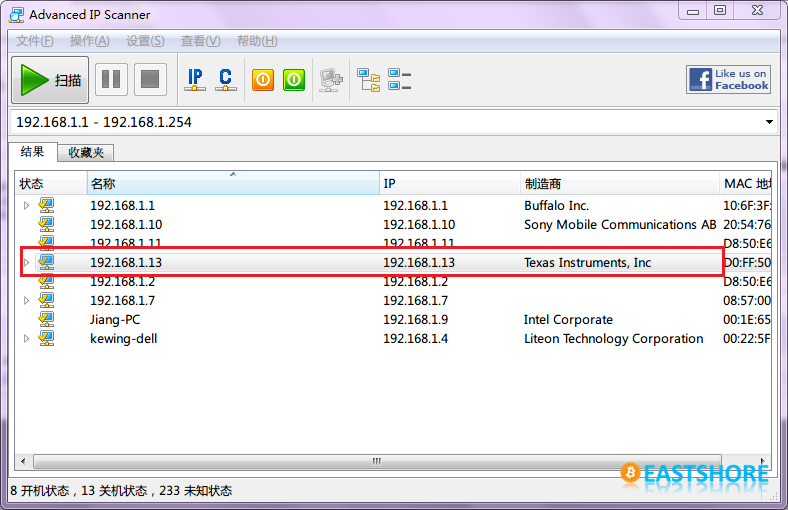Image resolution: width=788 pixels, height=510 pixels.
Task: Select the Jiang-PC name entry
Action: point(115,320)
